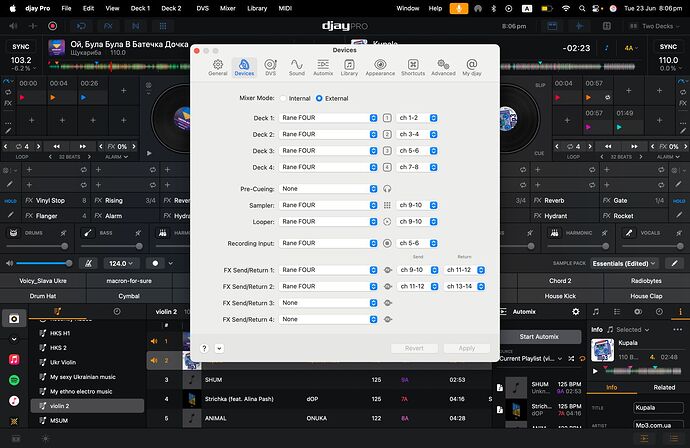The image size is (690, 448).
Task: Open the Library menu
Action: pyautogui.click(x=257, y=8)
